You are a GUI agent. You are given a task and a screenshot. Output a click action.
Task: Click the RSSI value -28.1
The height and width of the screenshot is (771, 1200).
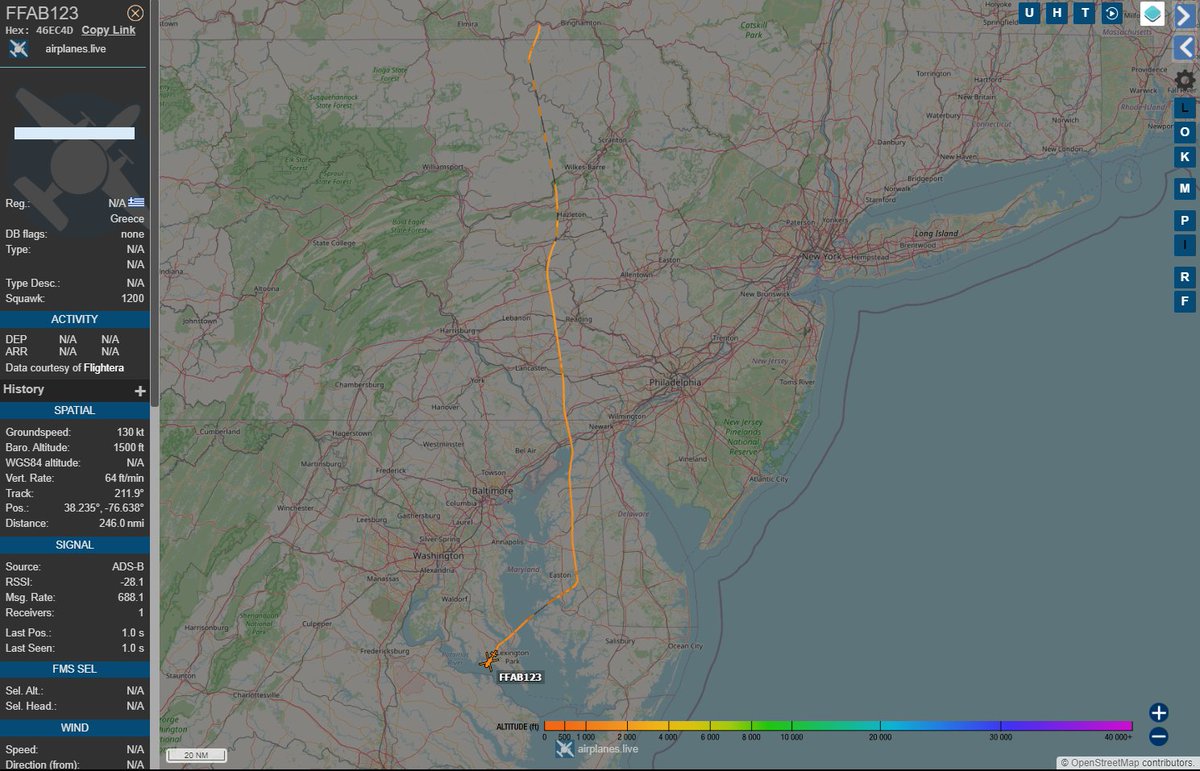point(132,581)
